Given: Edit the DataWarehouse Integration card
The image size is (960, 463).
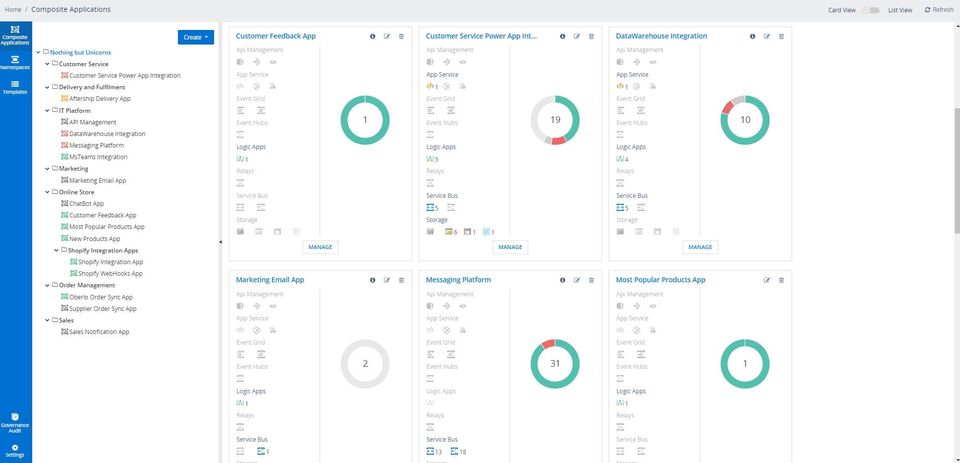Looking at the screenshot, I should click(x=767, y=37).
